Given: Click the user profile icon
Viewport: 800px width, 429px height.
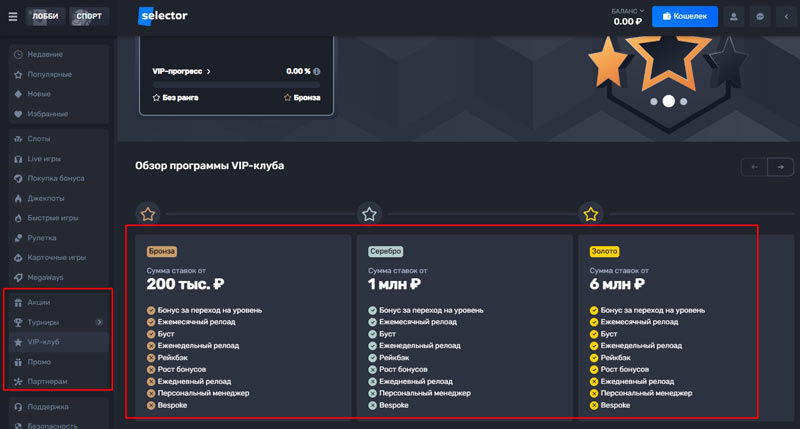Looking at the screenshot, I should point(735,16).
